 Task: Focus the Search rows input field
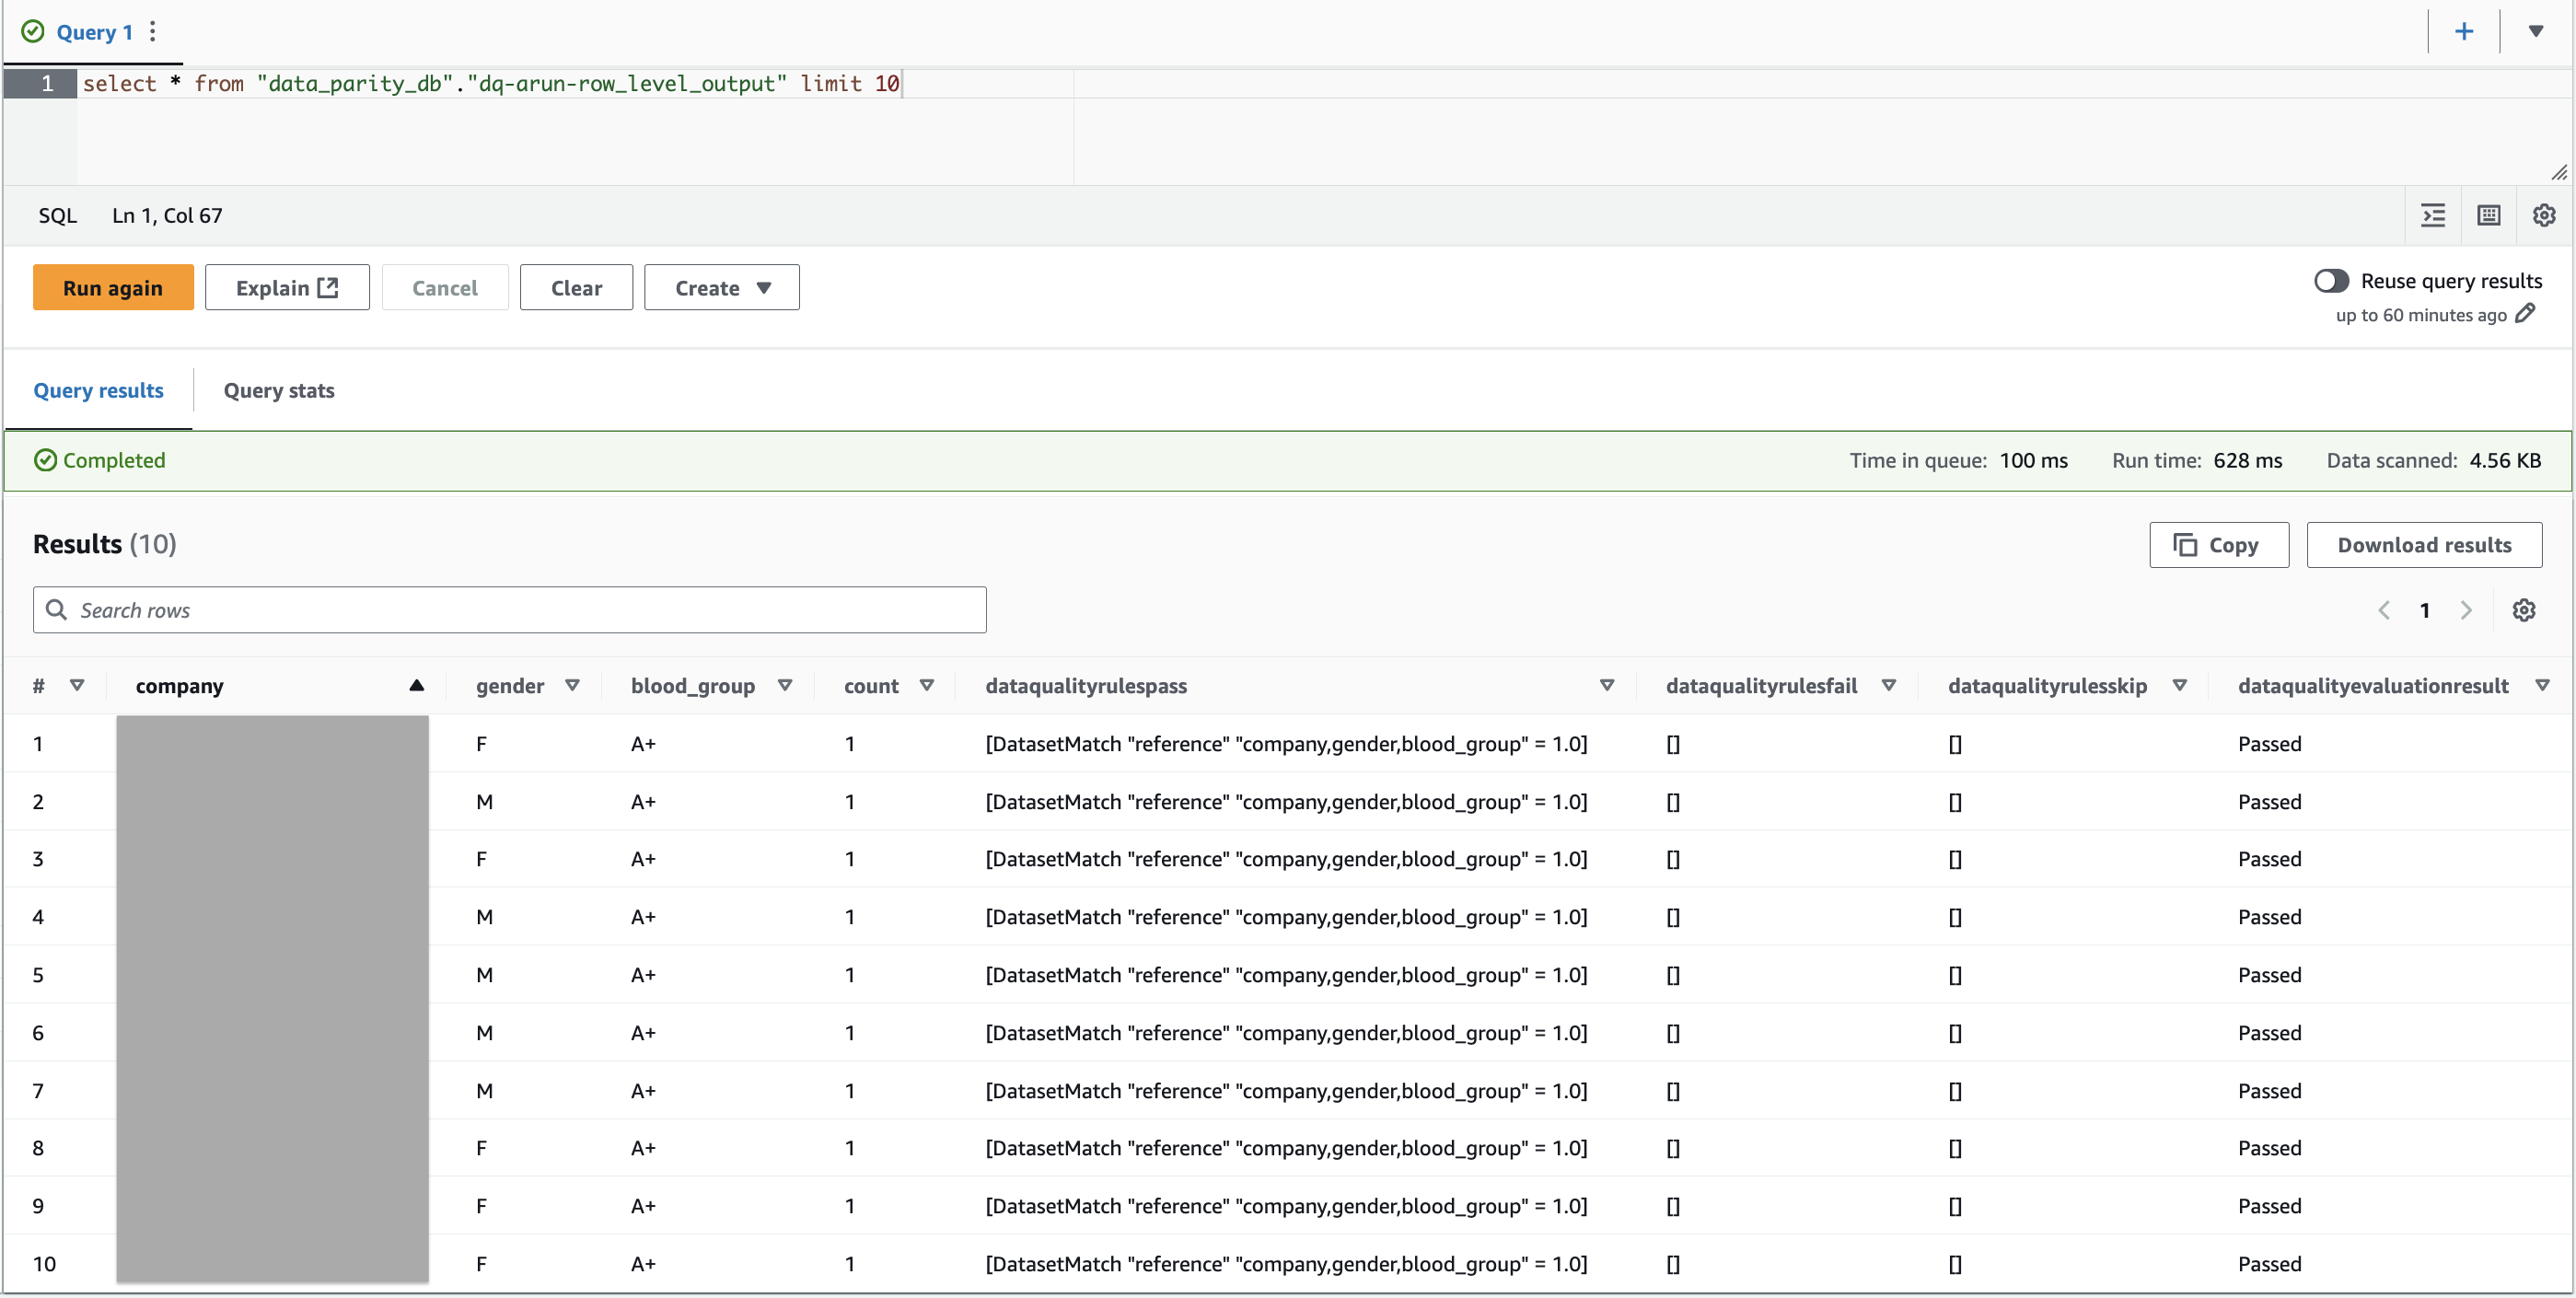pyautogui.click(x=510, y=610)
